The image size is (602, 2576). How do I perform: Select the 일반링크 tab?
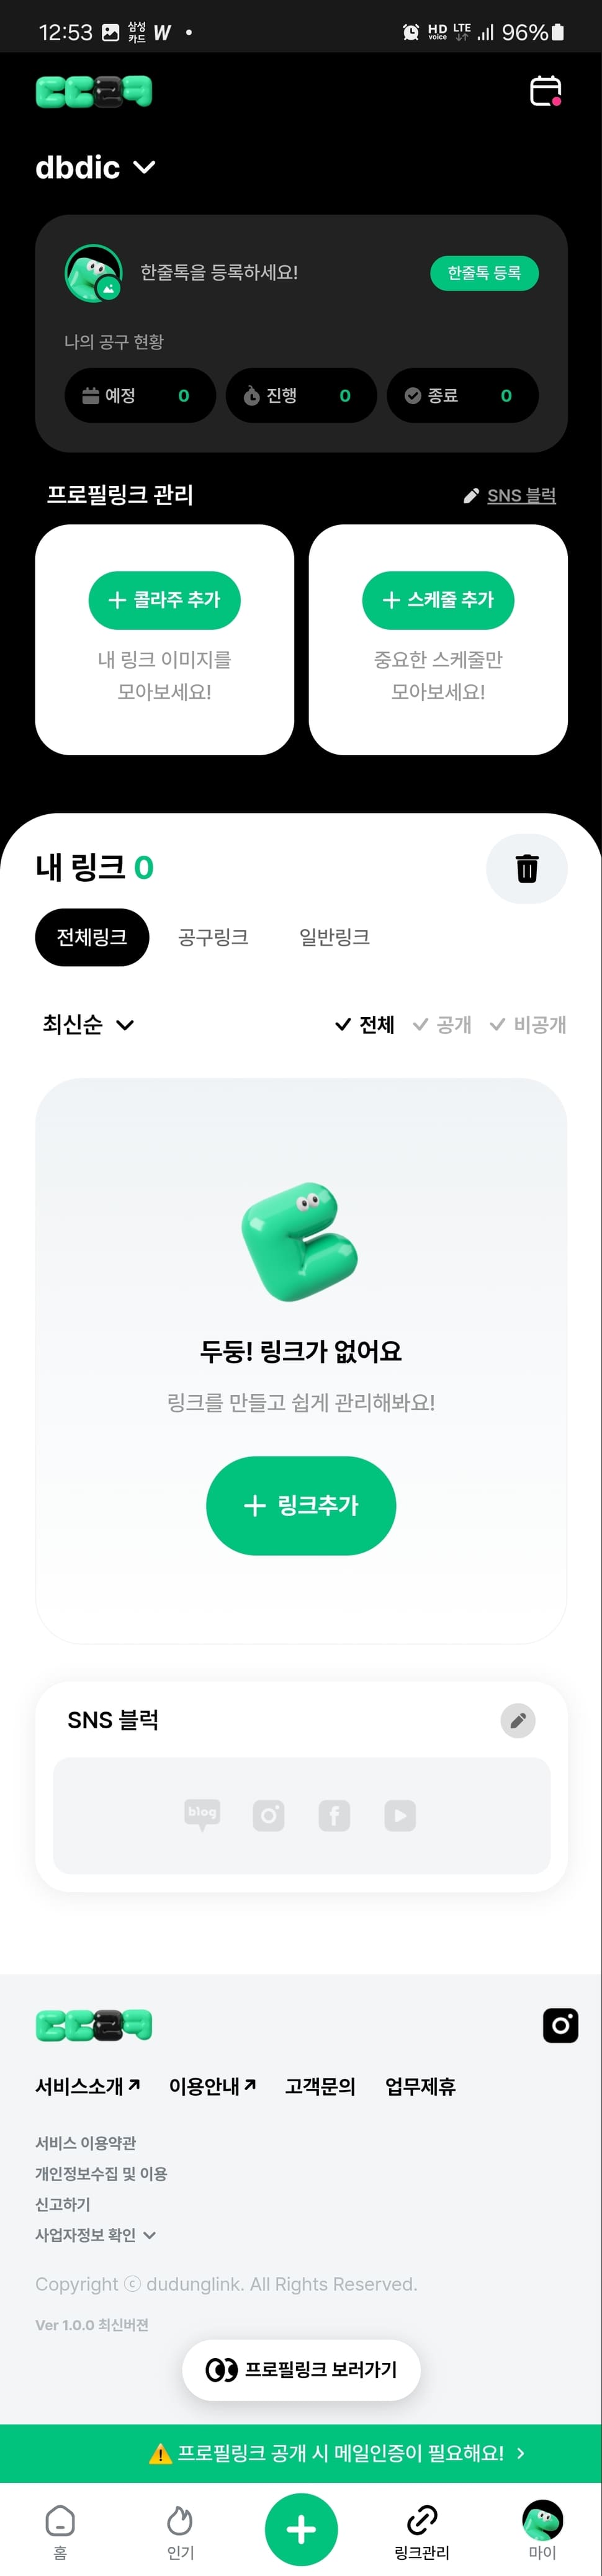coord(333,937)
